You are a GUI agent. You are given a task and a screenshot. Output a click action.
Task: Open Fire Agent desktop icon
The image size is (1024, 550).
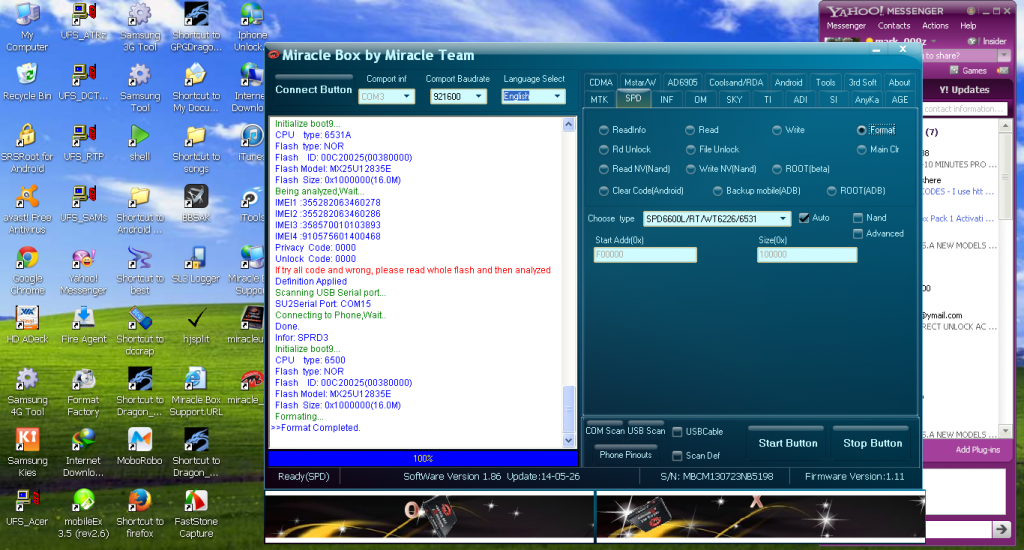(84, 325)
